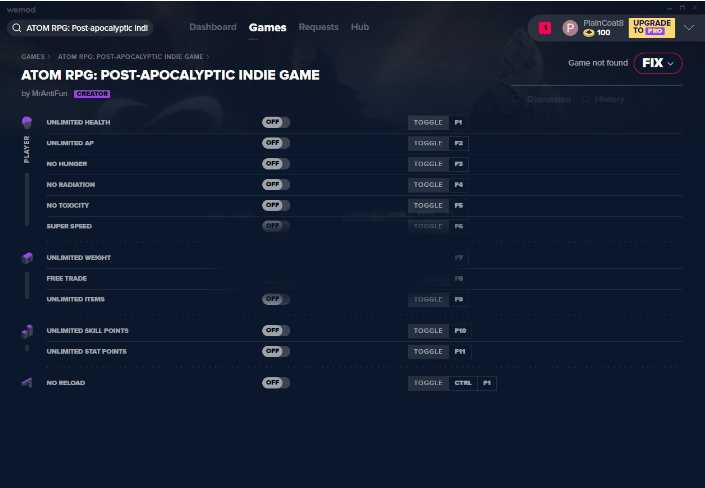Click Upgrade to Pro button

(x=651, y=27)
